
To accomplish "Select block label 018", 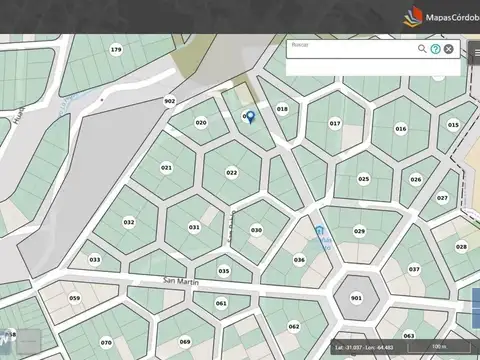I will [282, 109].
